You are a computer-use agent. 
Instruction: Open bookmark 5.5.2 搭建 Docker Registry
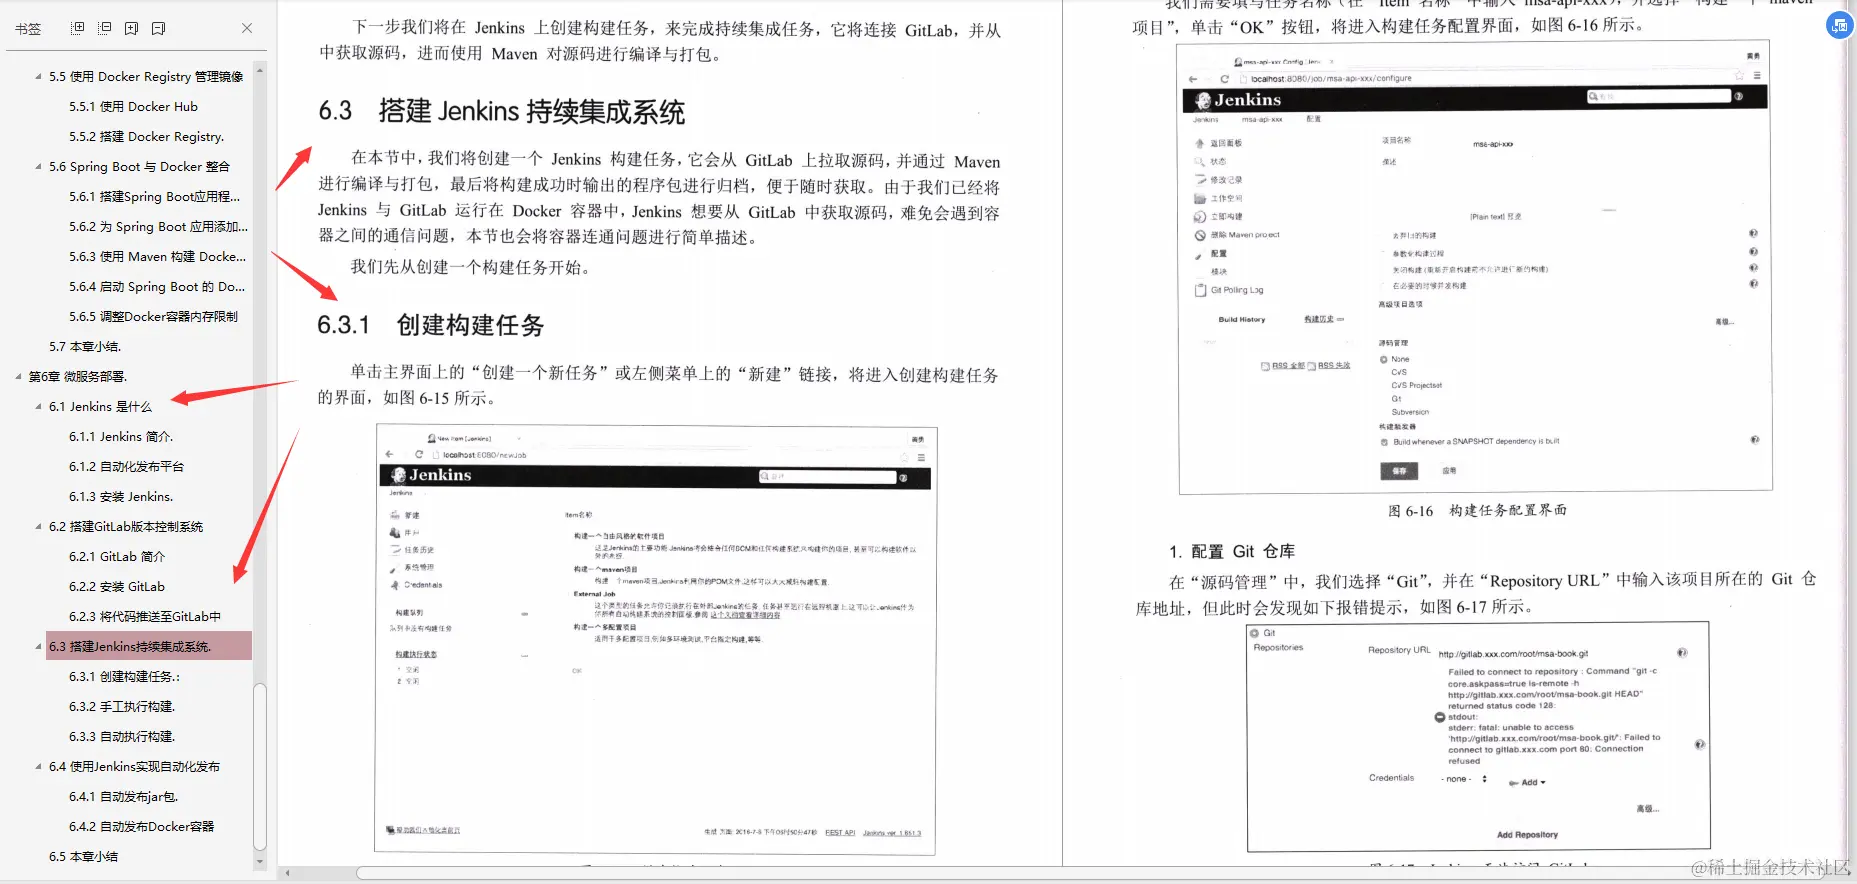tap(146, 137)
